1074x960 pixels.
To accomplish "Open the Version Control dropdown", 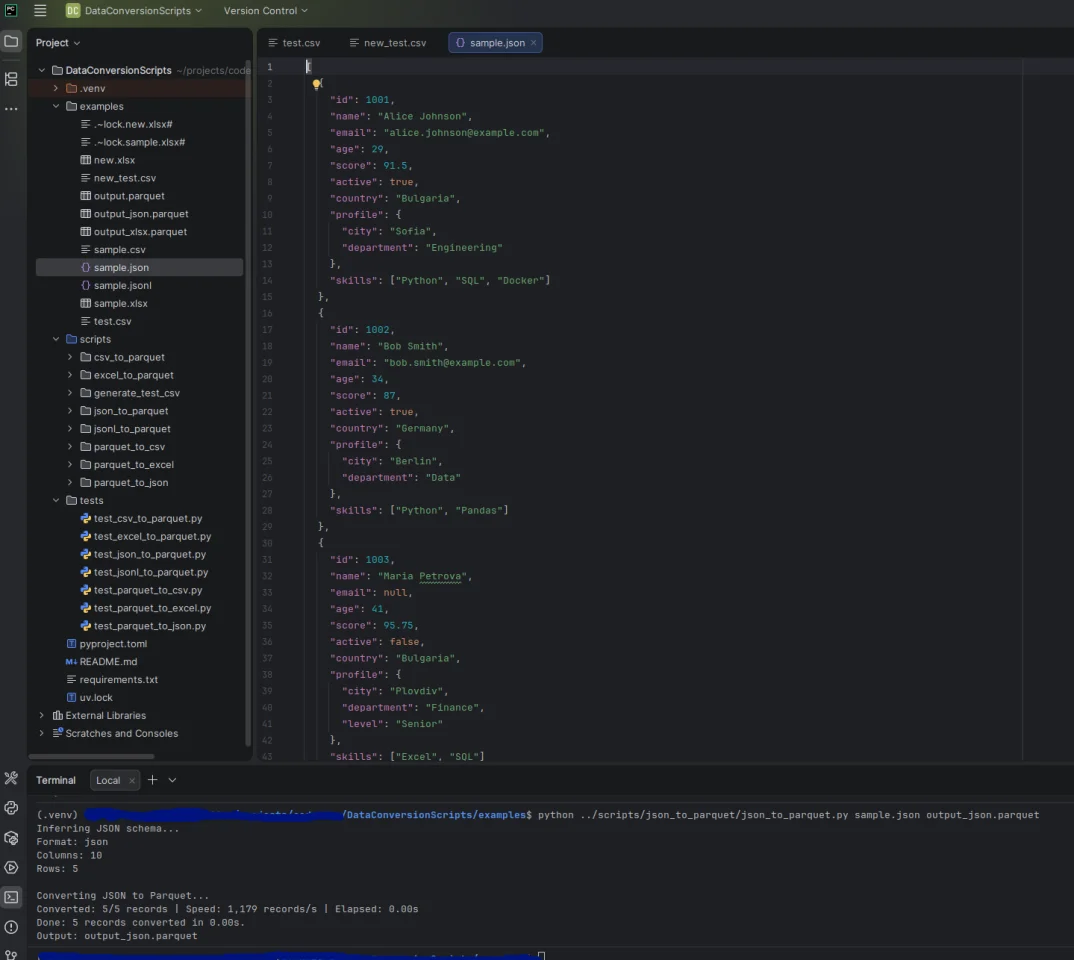I will tap(266, 10).
